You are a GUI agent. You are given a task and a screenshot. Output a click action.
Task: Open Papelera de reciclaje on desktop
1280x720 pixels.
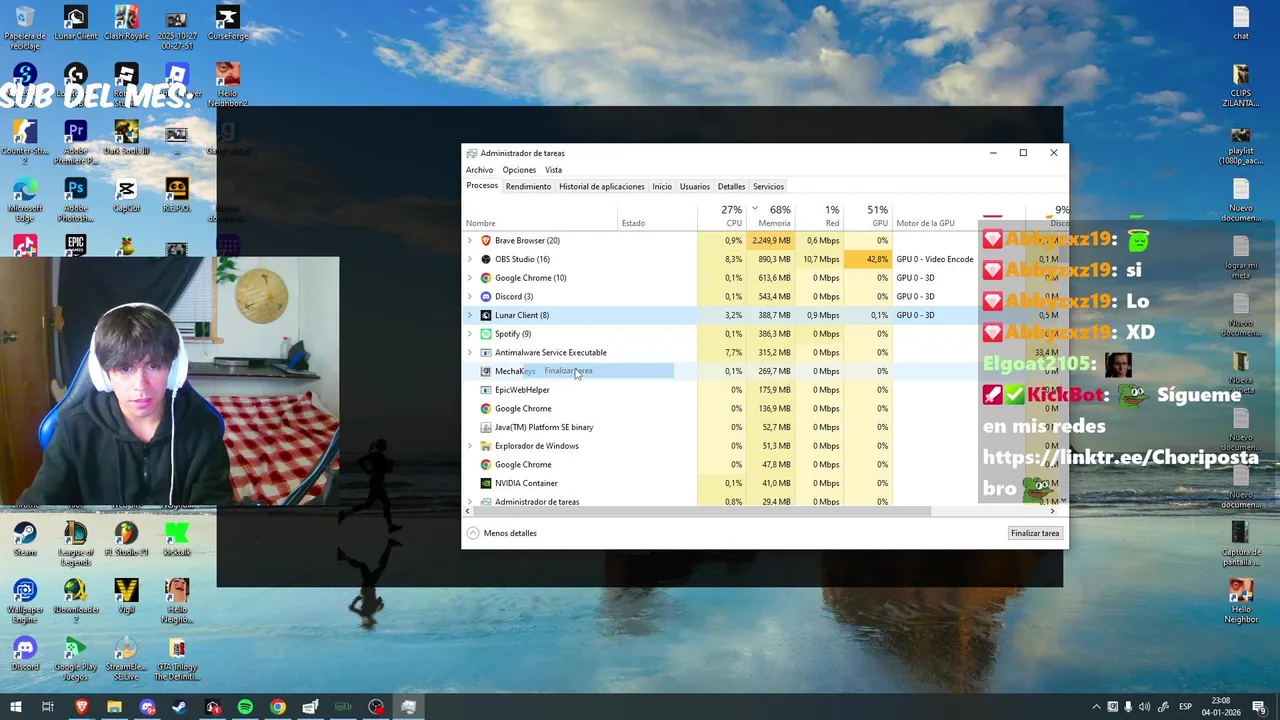coord(25,28)
